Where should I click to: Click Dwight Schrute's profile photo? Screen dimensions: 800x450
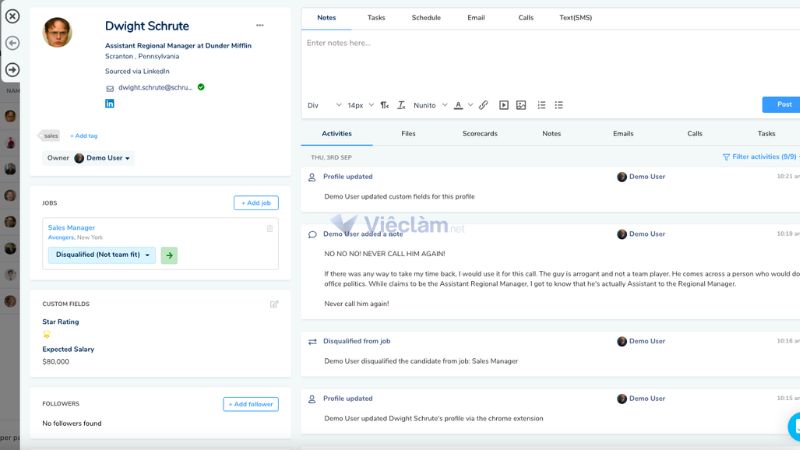pos(57,32)
